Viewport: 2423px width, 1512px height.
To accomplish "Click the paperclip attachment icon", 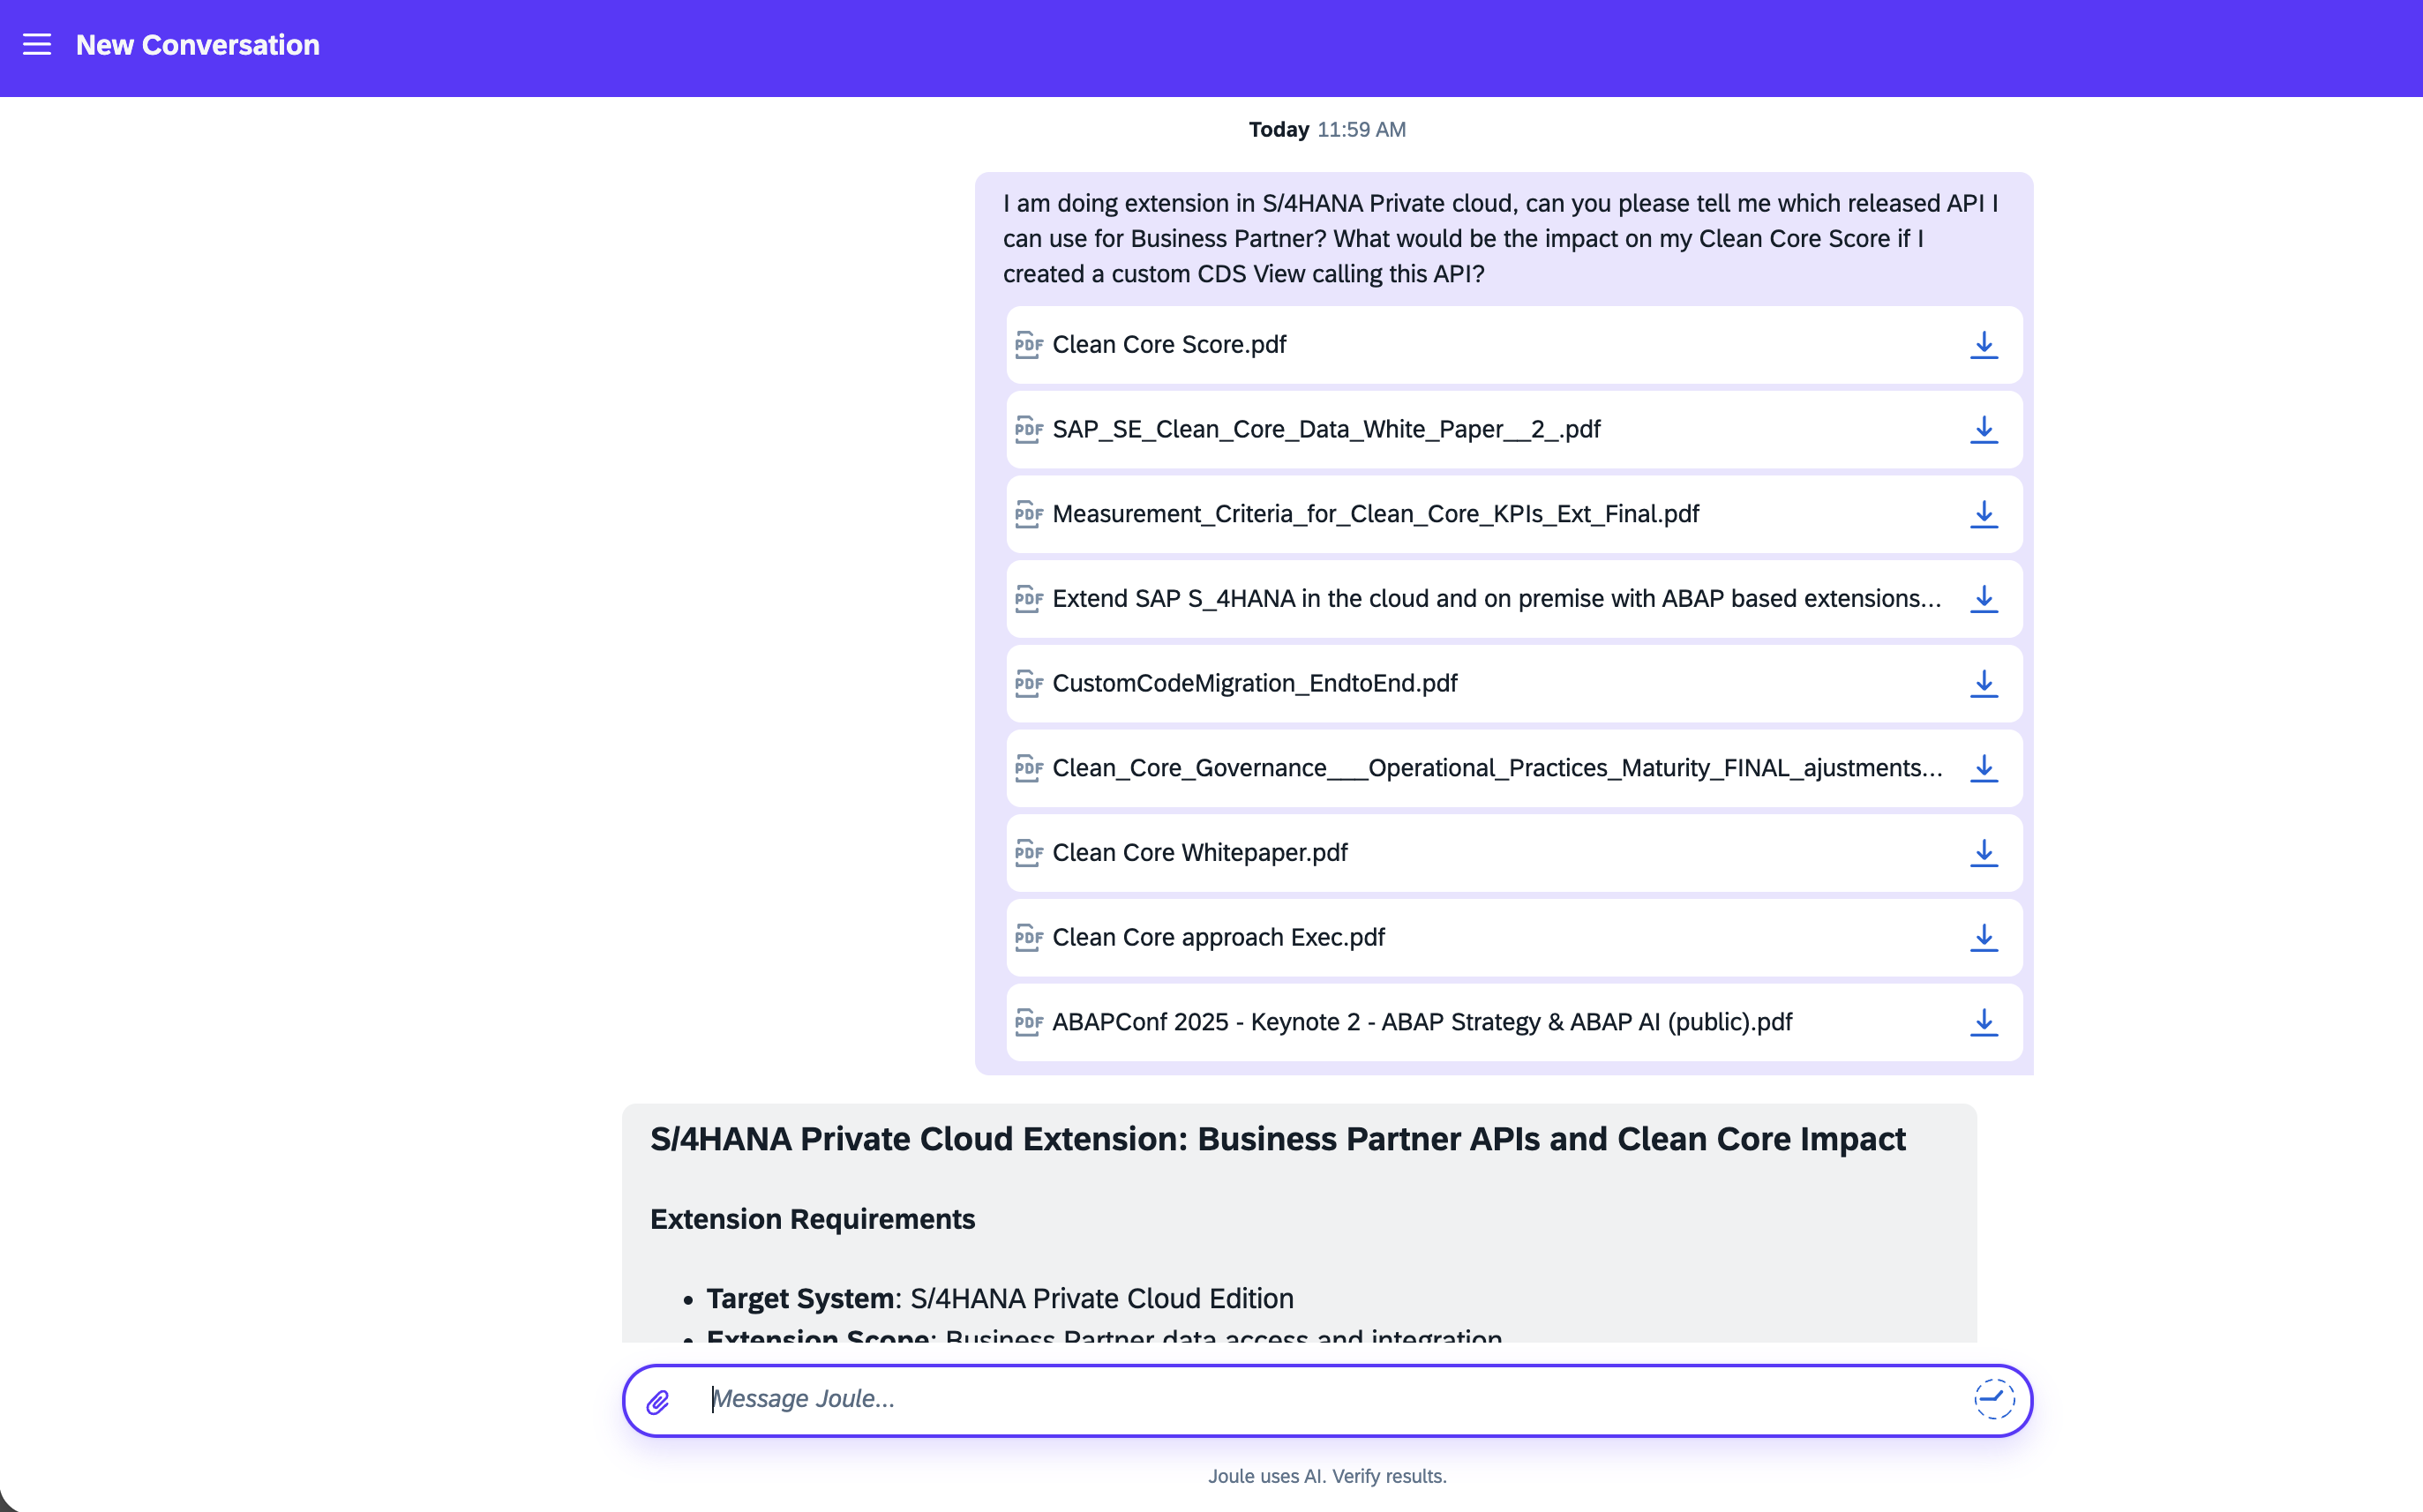I will tap(658, 1401).
